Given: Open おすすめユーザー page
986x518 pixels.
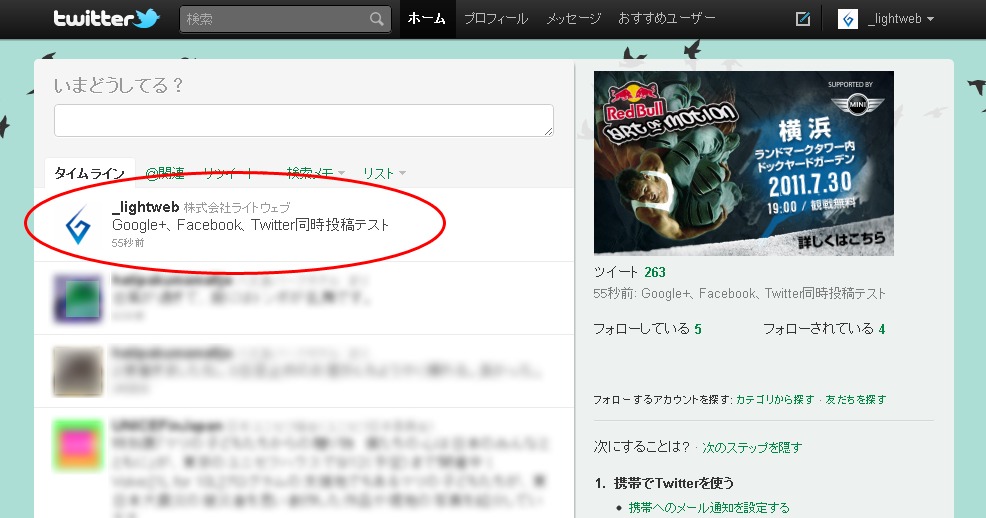Looking at the screenshot, I should point(667,19).
